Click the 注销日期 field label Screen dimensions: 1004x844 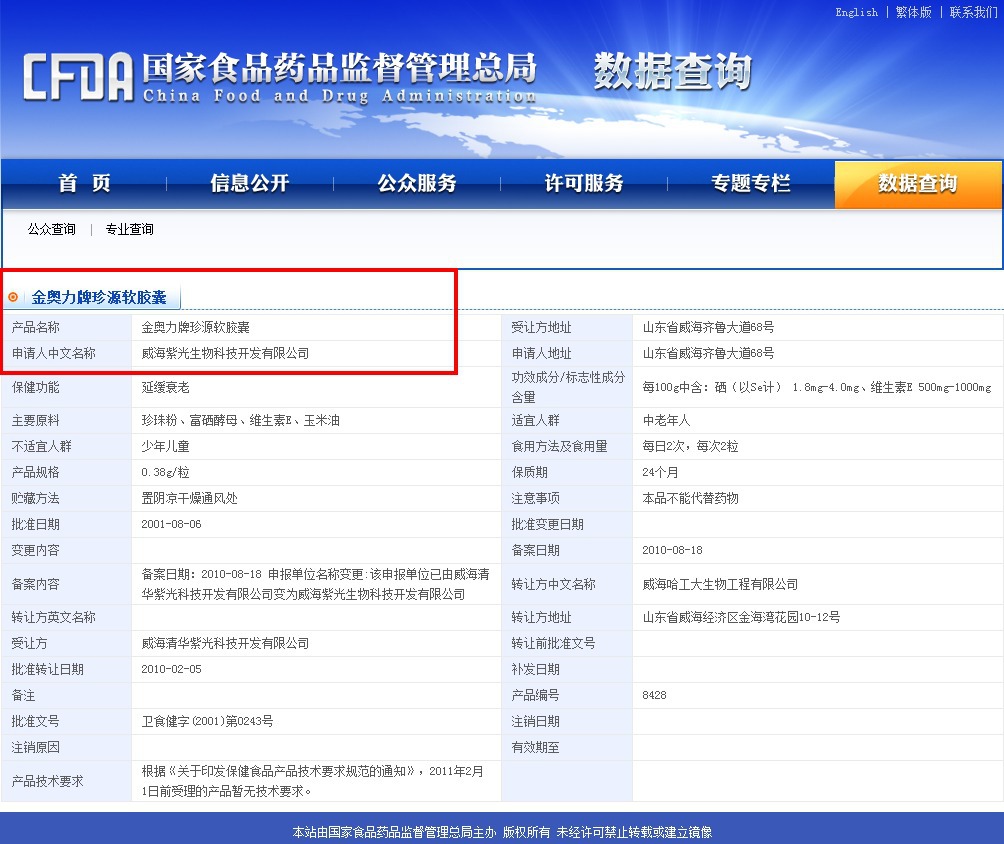[535, 722]
